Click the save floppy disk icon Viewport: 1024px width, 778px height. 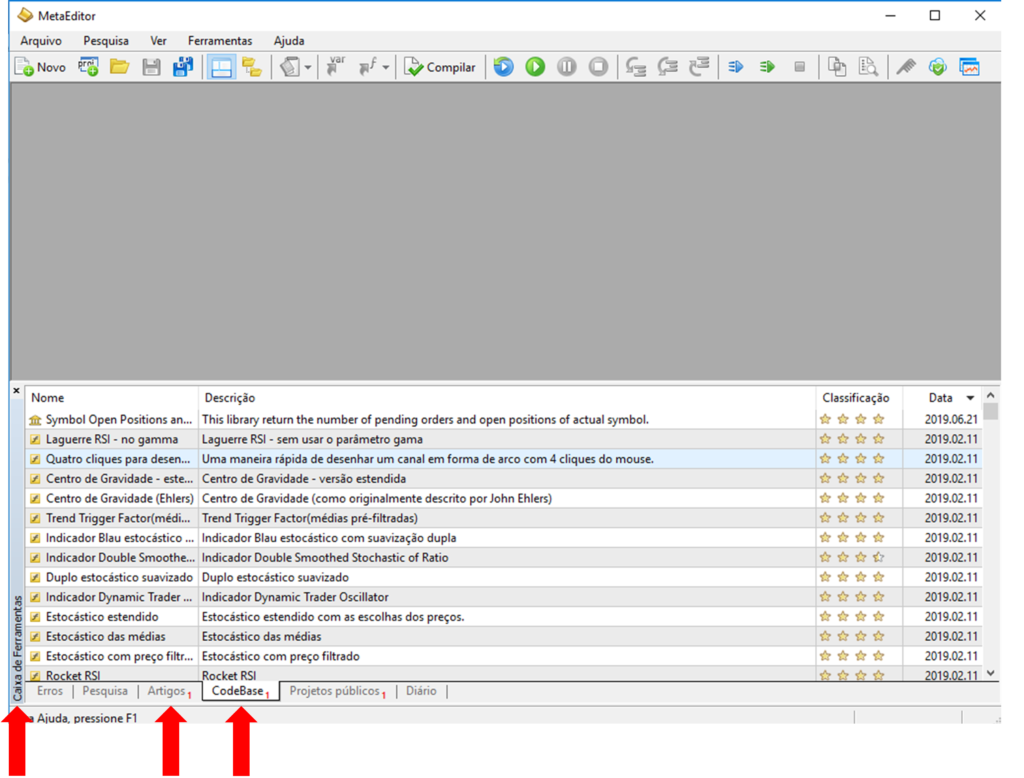152,67
